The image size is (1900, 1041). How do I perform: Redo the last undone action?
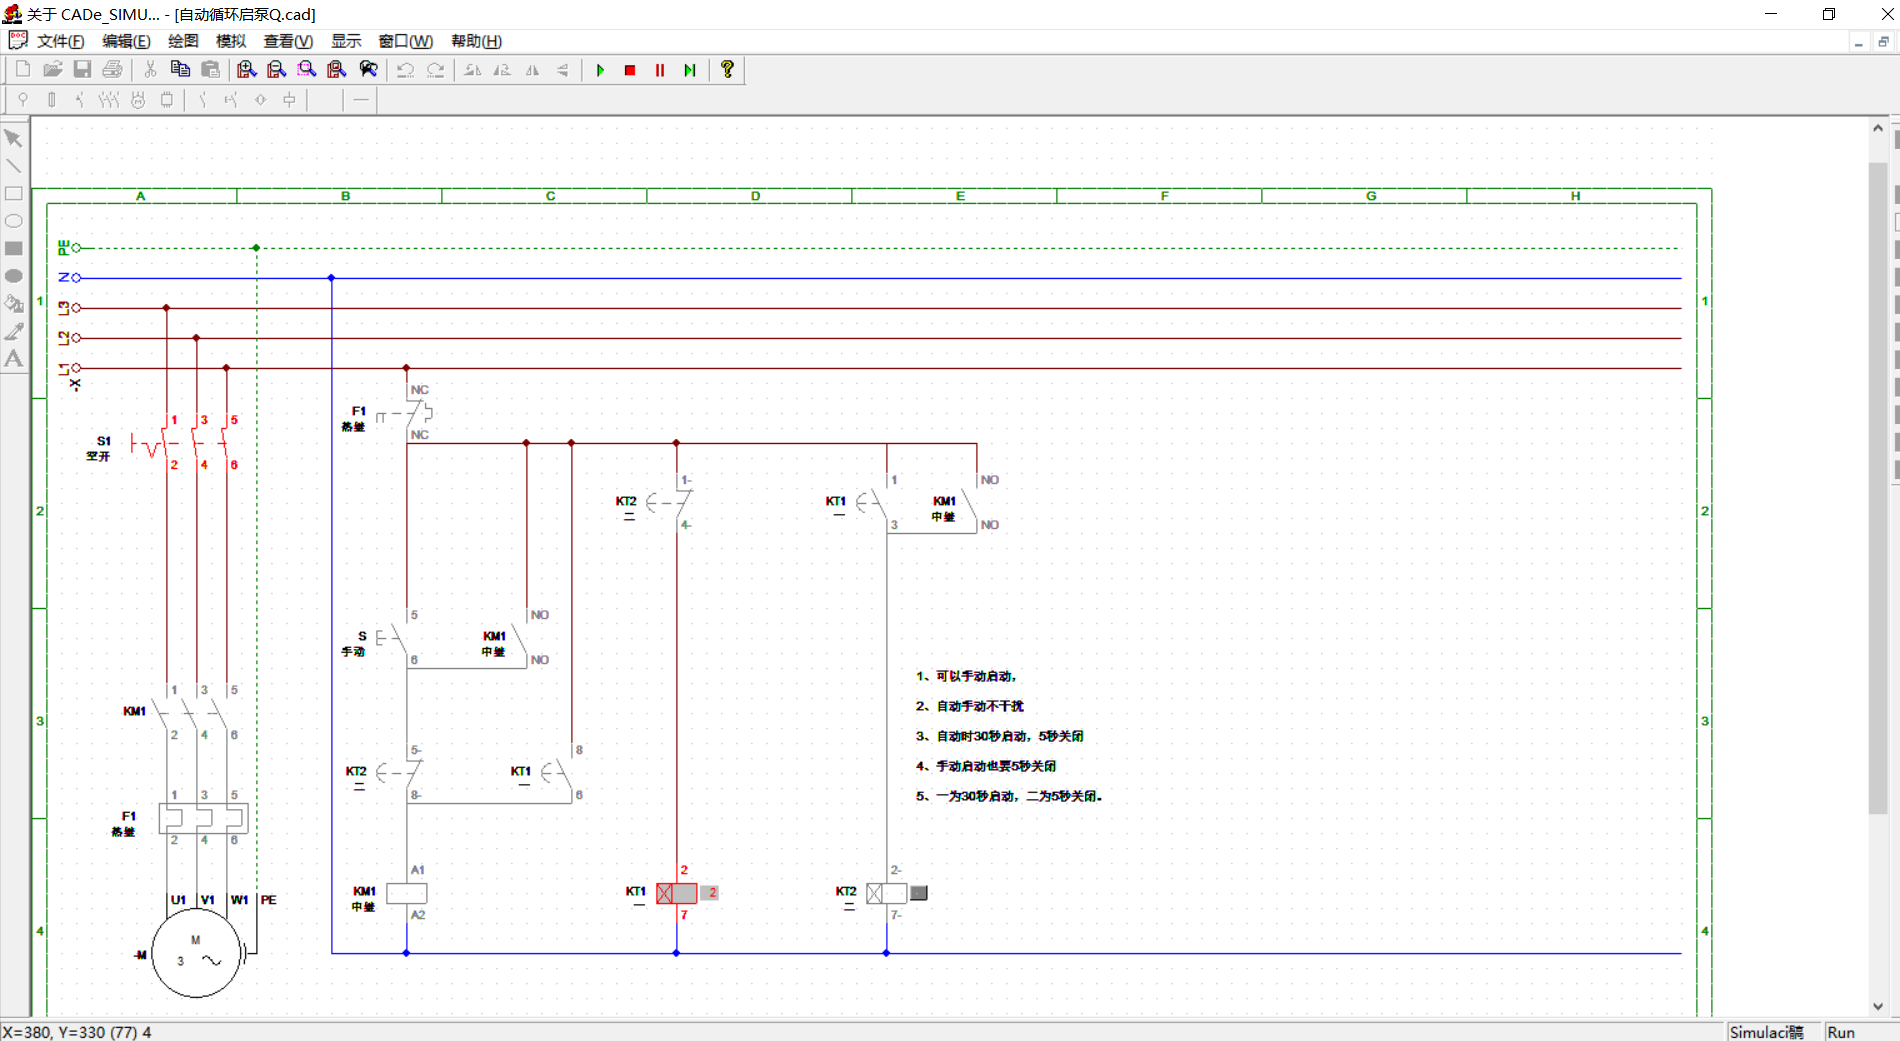(435, 69)
